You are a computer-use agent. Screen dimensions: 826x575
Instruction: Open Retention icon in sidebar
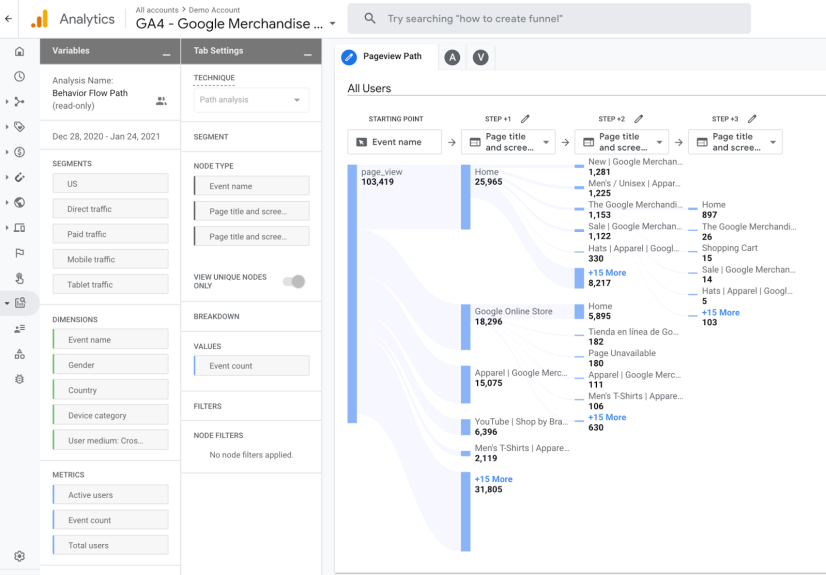(19, 177)
